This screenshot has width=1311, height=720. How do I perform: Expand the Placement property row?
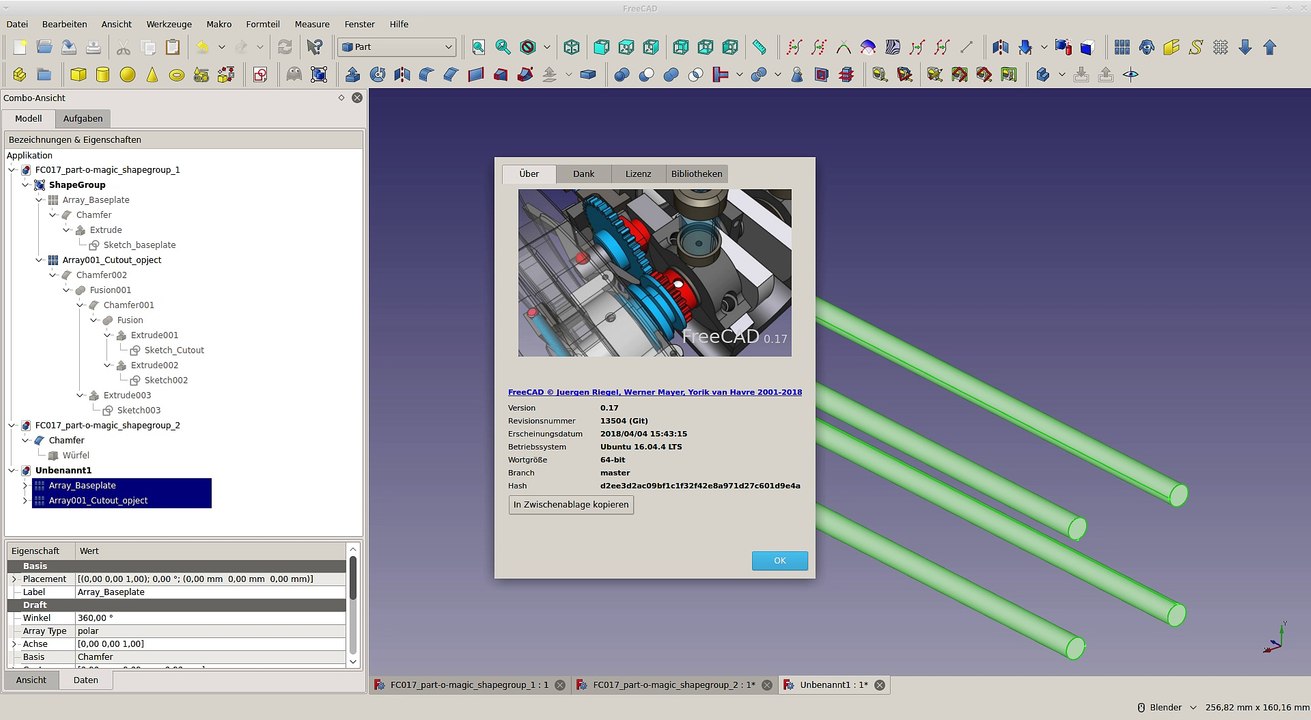[x=14, y=579]
